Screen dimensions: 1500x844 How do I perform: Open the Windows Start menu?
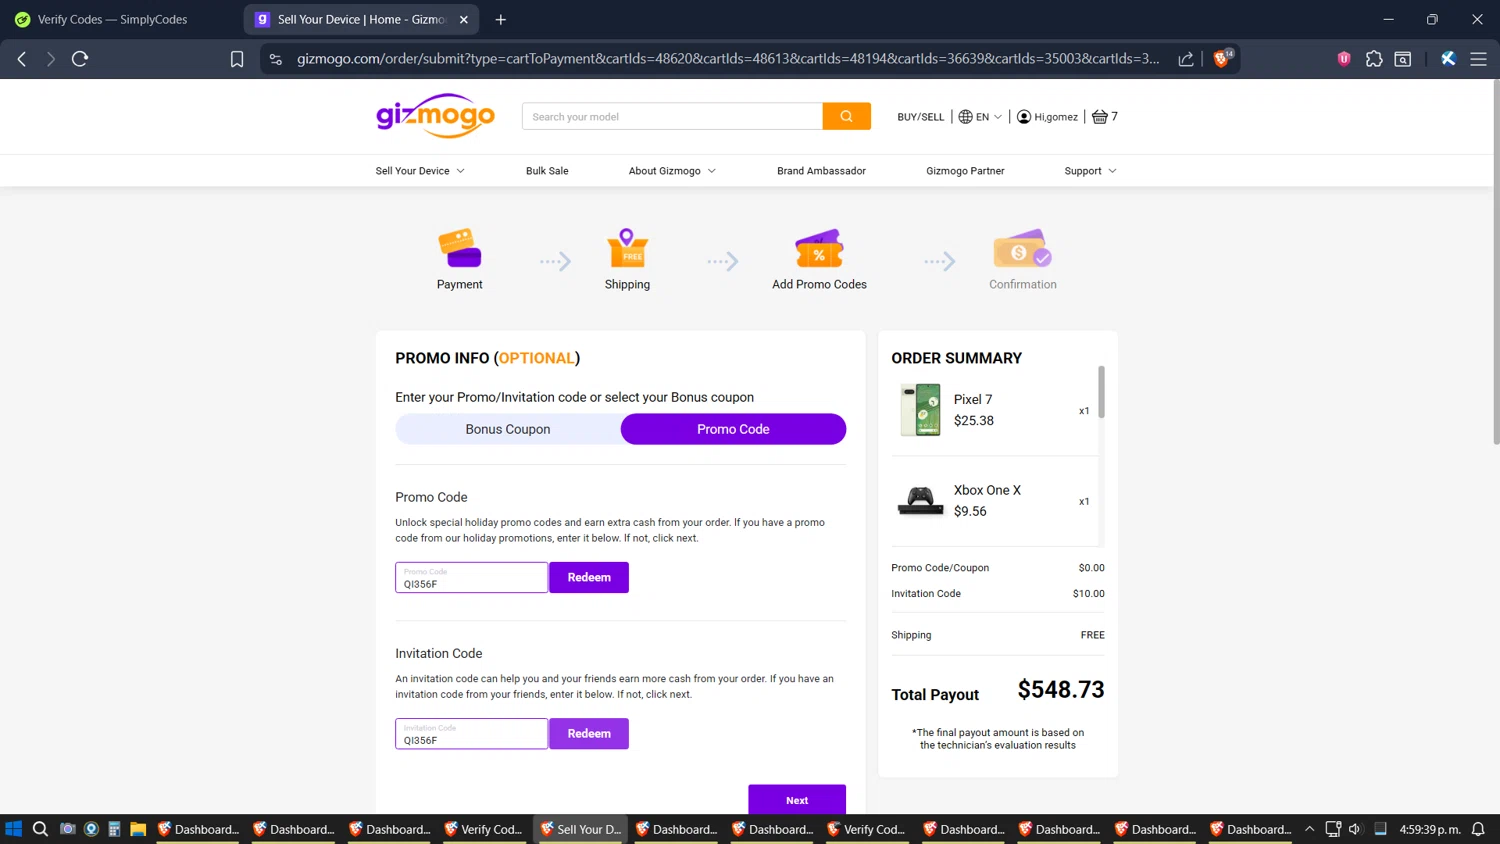pyautogui.click(x=13, y=829)
